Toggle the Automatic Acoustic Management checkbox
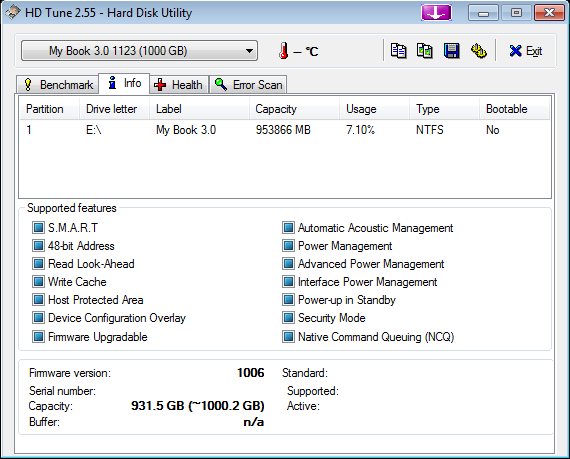This screenshot has height=459, width=570. 288,228
